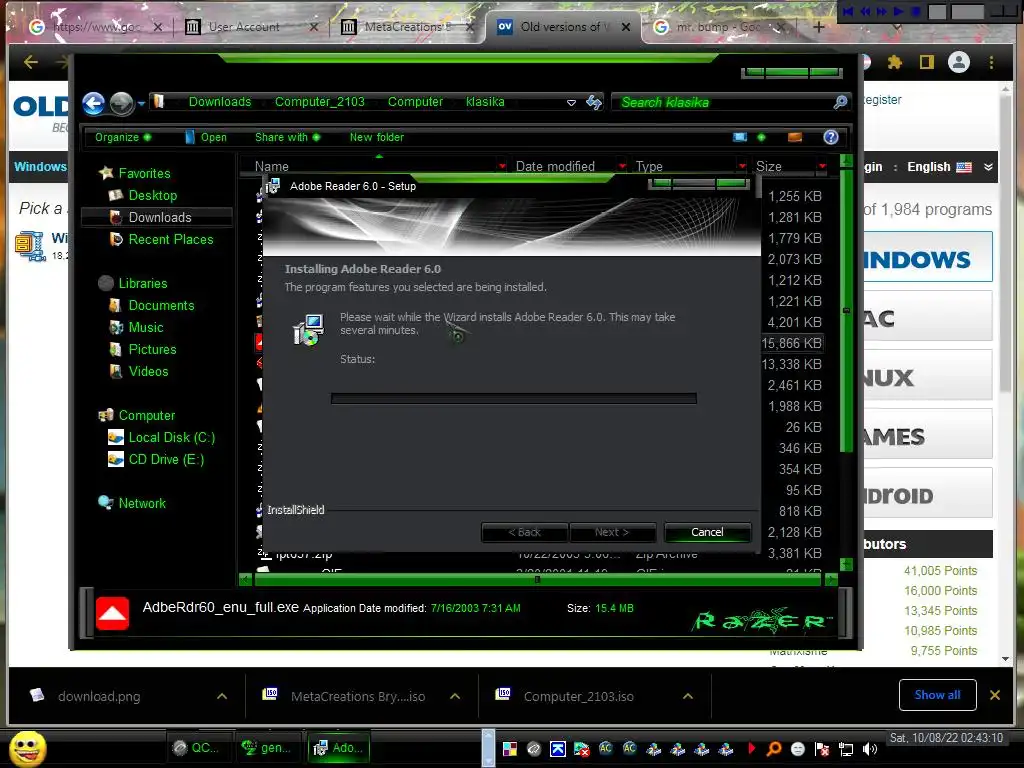Viewport: 1024px width, 768px height.
Task: Click the magnifier icon in Search klasika box
Action: [x=840, y=102]
